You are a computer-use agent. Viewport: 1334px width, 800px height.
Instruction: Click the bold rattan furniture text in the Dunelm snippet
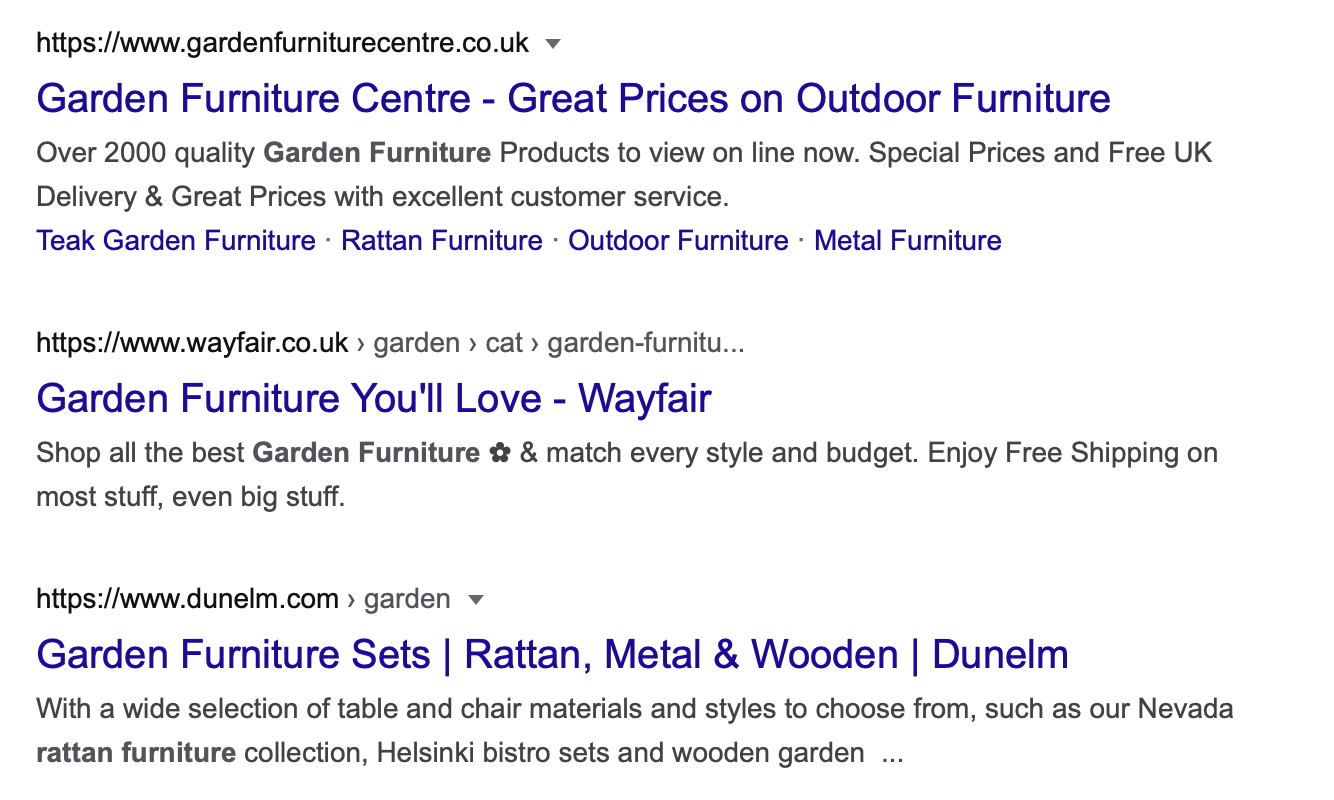point(136,753)
